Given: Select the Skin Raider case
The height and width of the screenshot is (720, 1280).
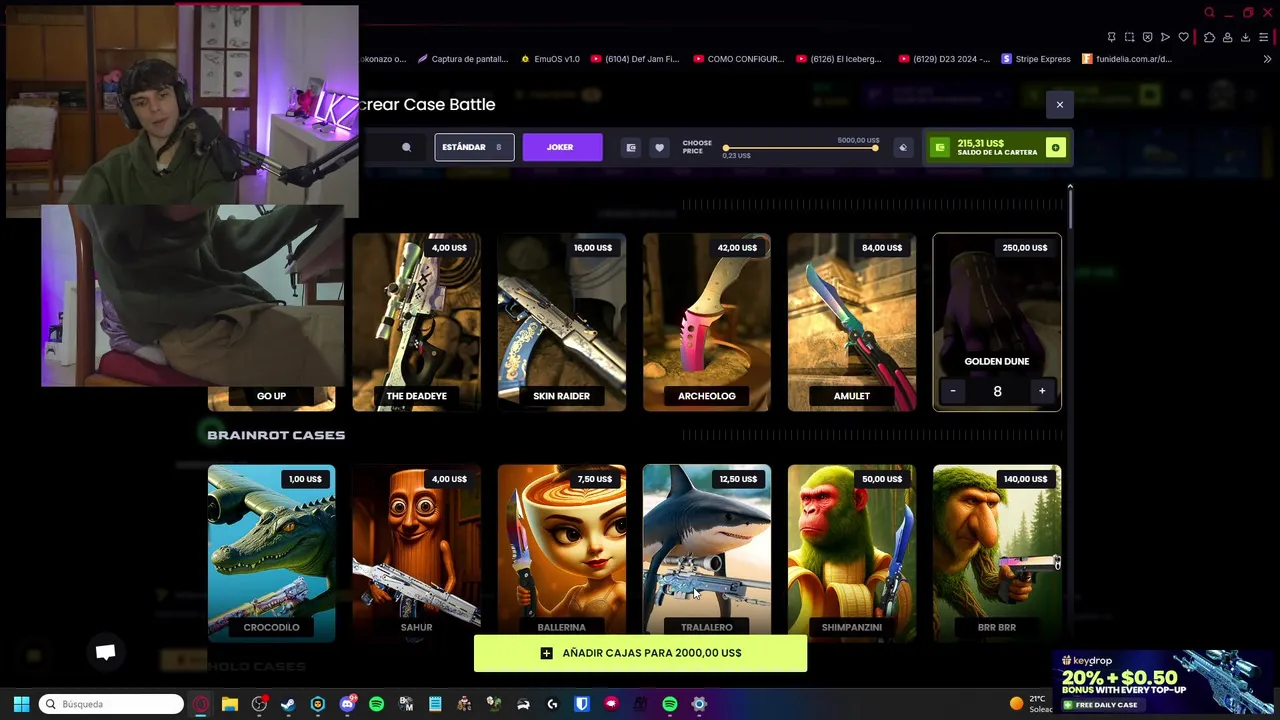Looking at the screenshot, I should pos(562,322).
